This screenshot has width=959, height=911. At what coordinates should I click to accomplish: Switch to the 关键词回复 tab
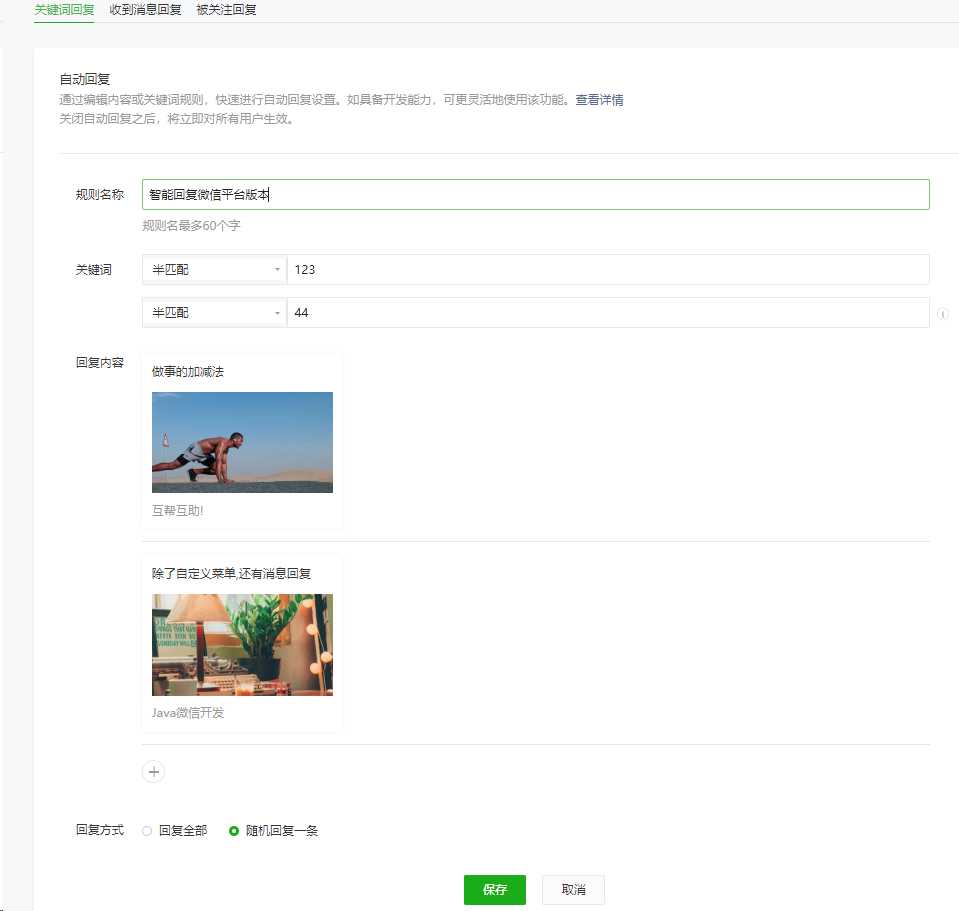pyautogui.click(x=64, y=10)
